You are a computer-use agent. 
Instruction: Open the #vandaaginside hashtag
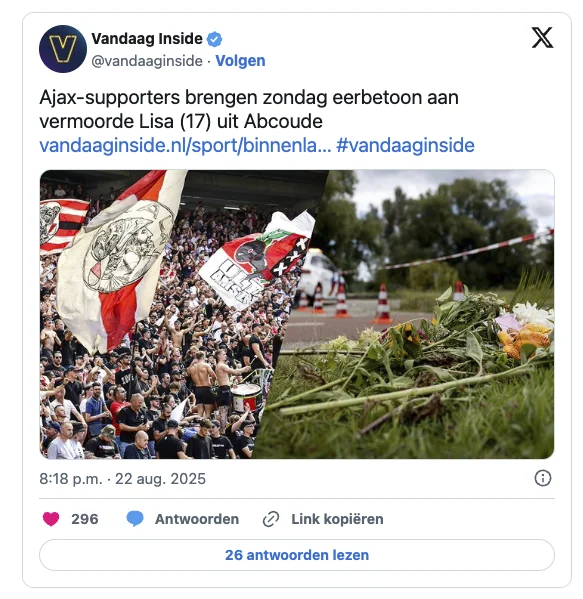tap(405, 146)
